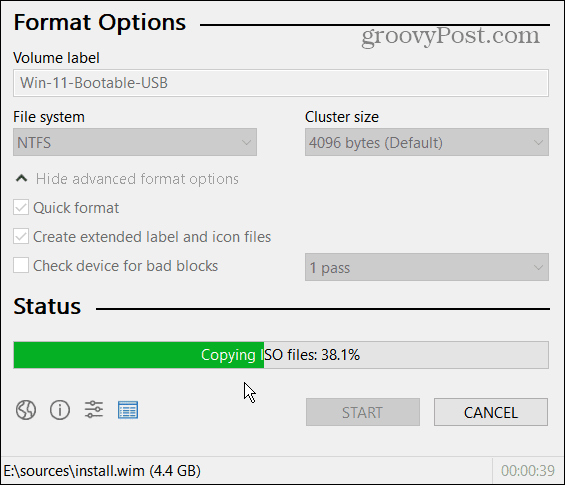This screenshot has height=485, width=565.
Task: Open the About info icon
Action: point(59,410)
